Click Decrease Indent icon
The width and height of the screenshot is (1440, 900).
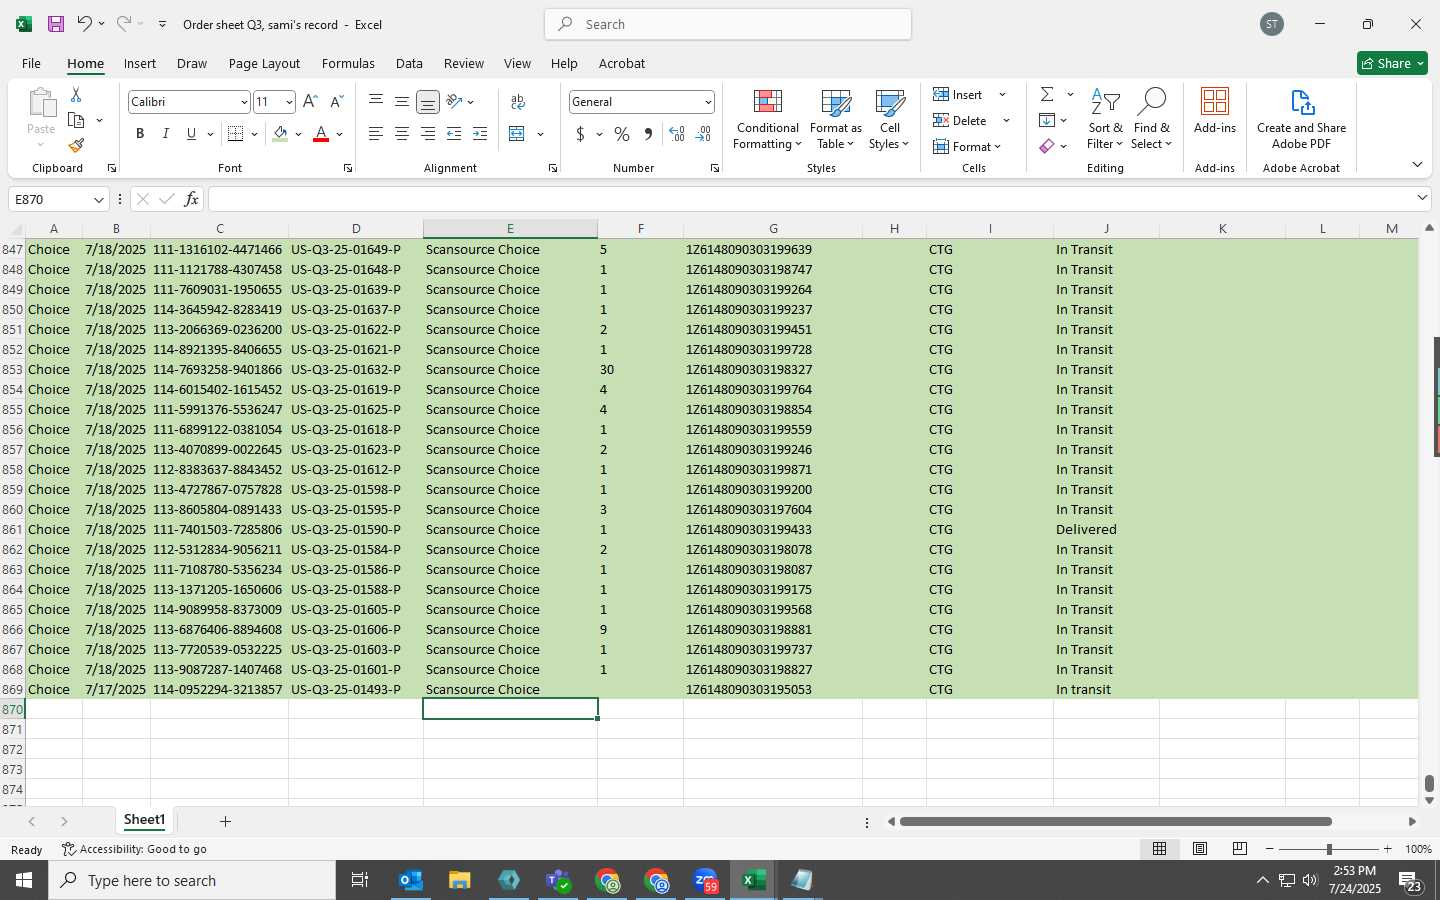[454, 134]
